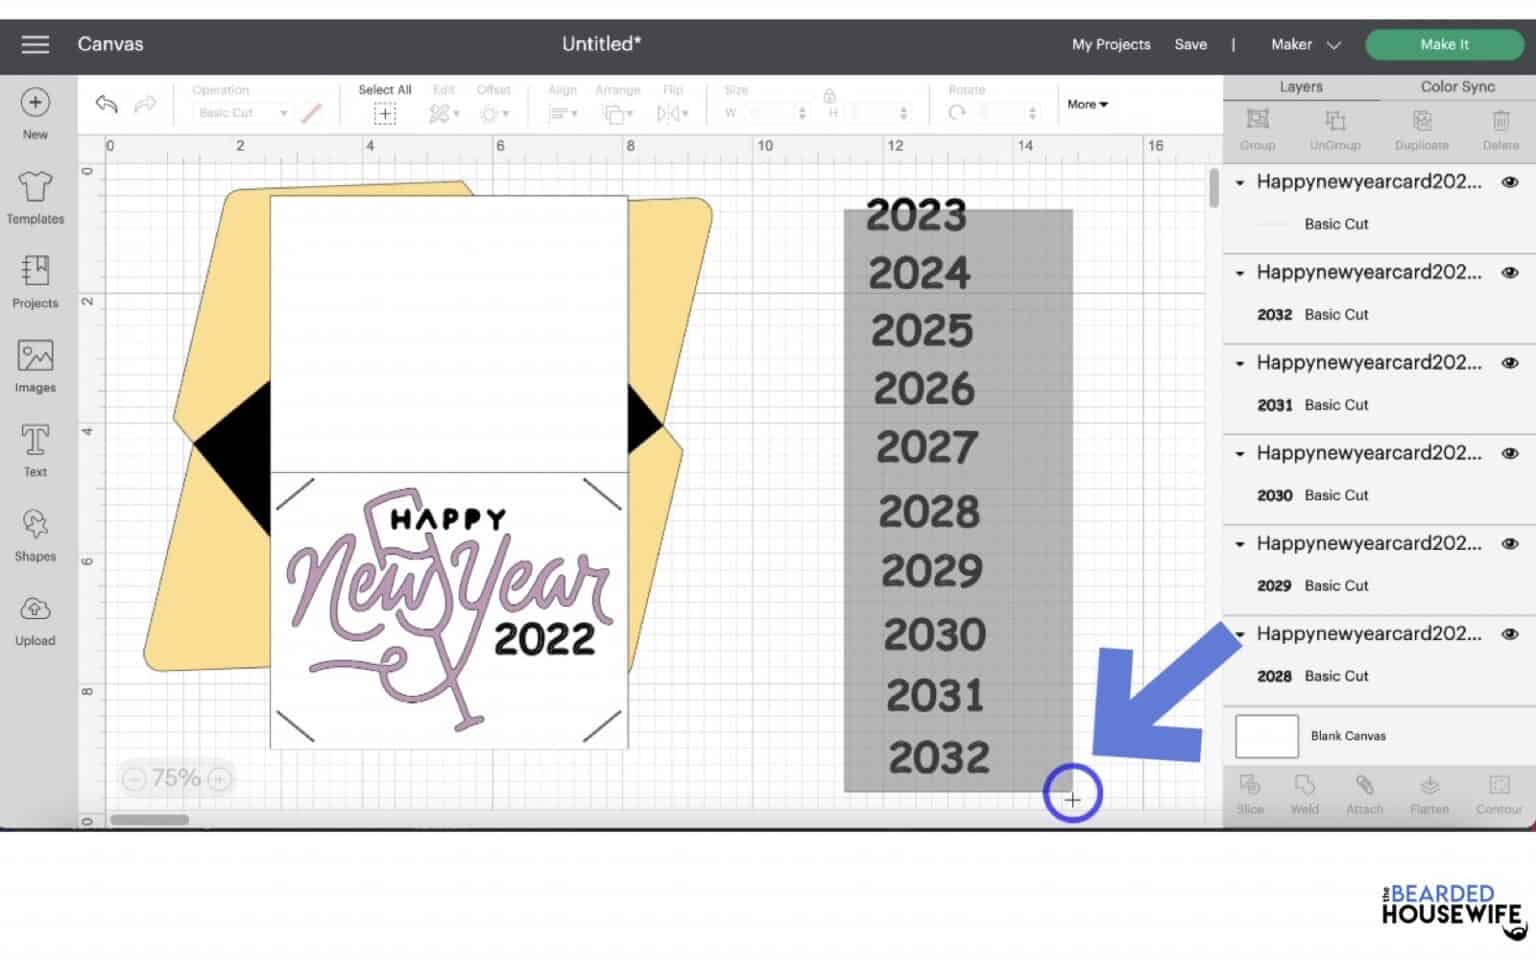Click the Make It button
This screenshot has height=976, width=1536.
point(1444,44)
